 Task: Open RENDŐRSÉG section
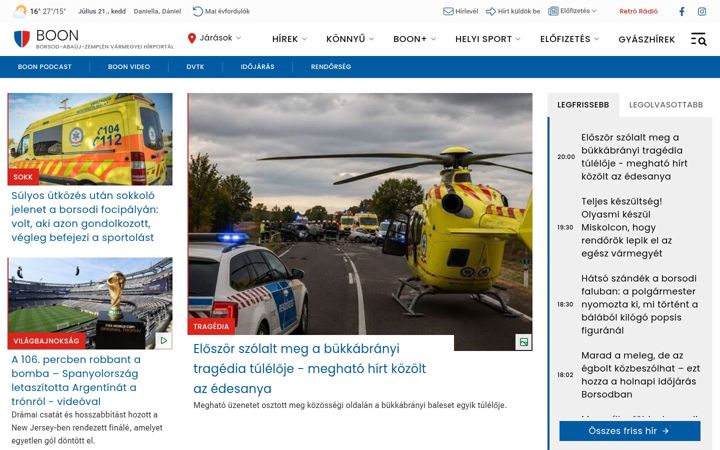point(331,67)
